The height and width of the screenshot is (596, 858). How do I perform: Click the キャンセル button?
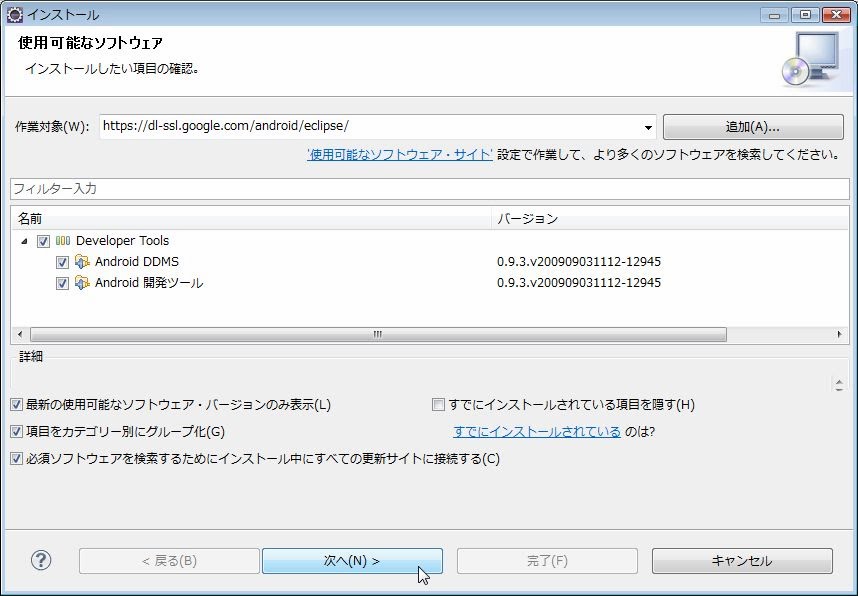[741, 561]
